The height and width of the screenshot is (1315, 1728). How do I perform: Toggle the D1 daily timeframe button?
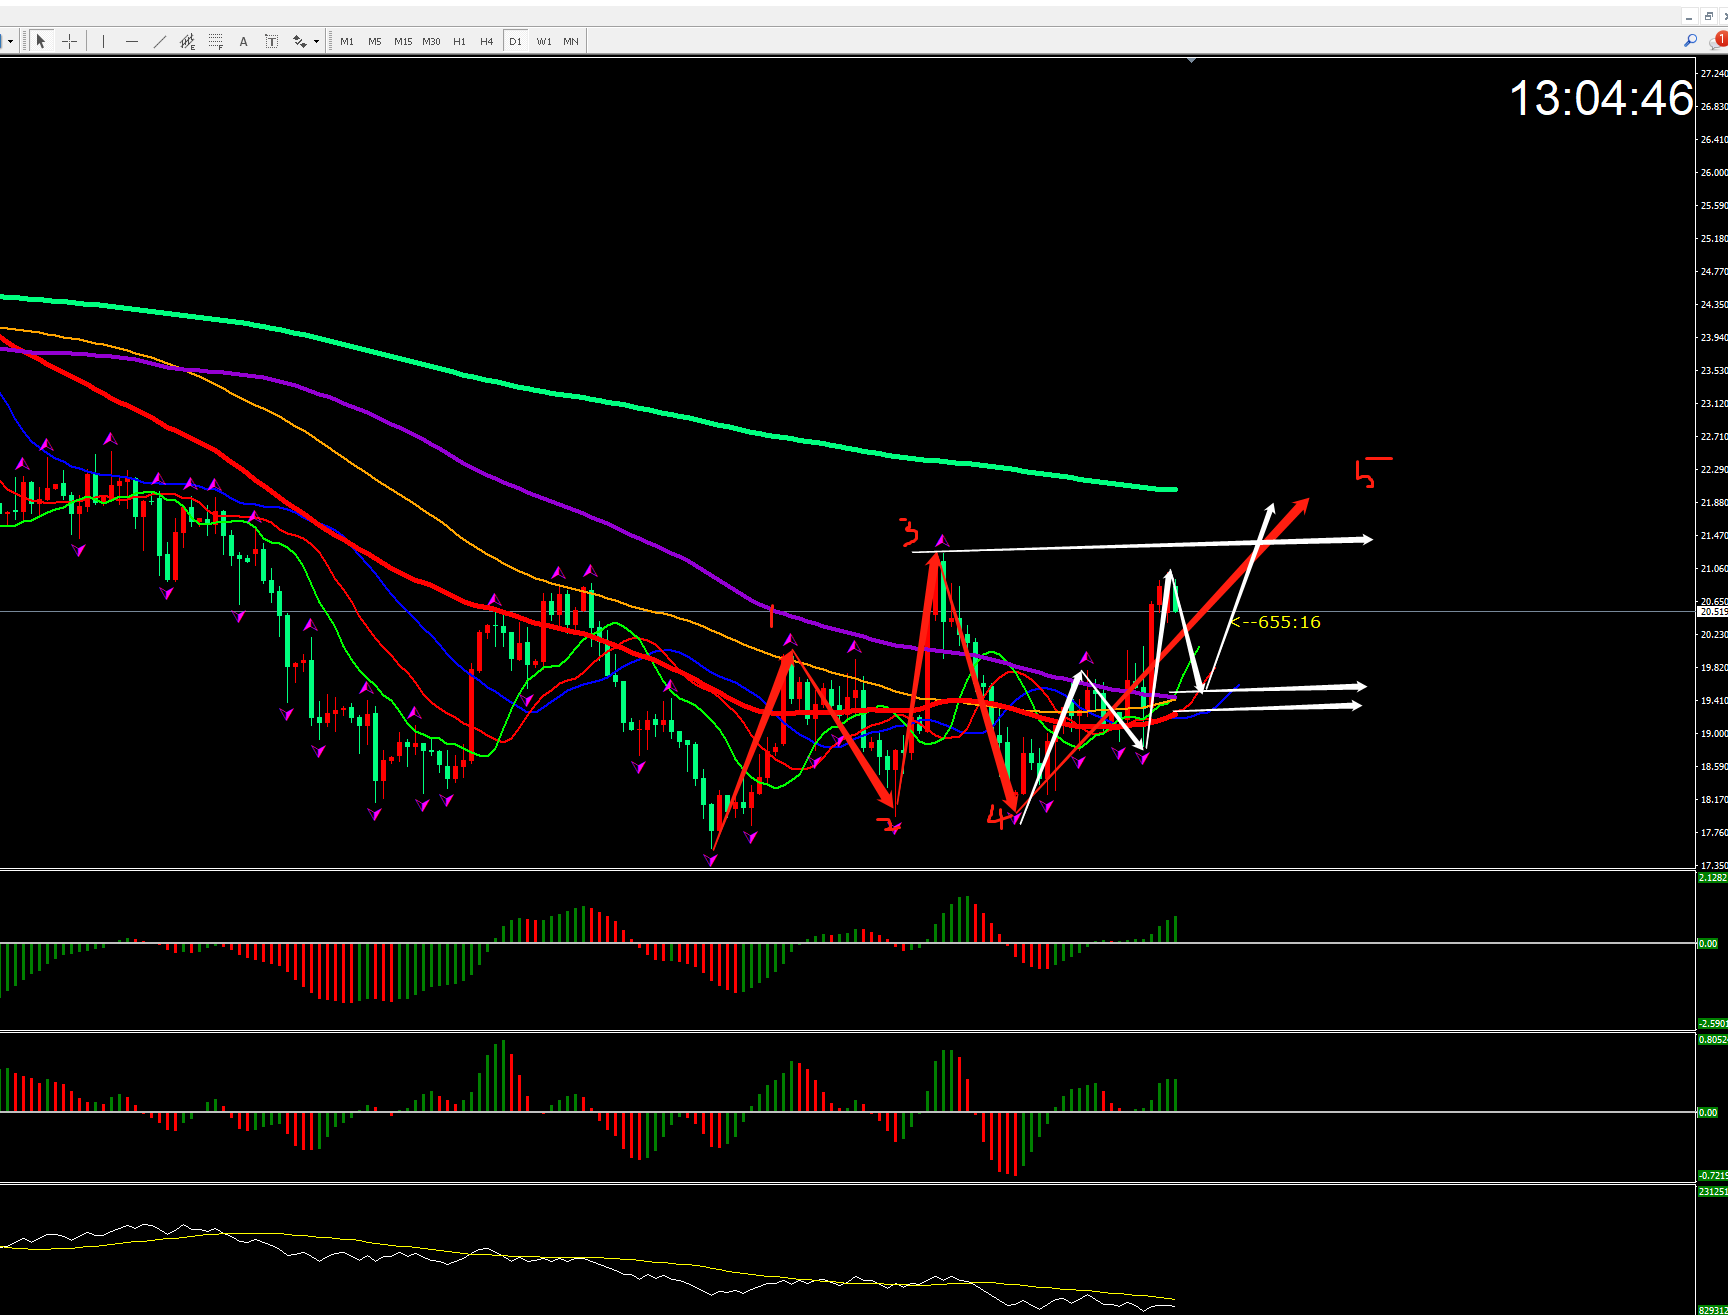[x=515, y=41]
